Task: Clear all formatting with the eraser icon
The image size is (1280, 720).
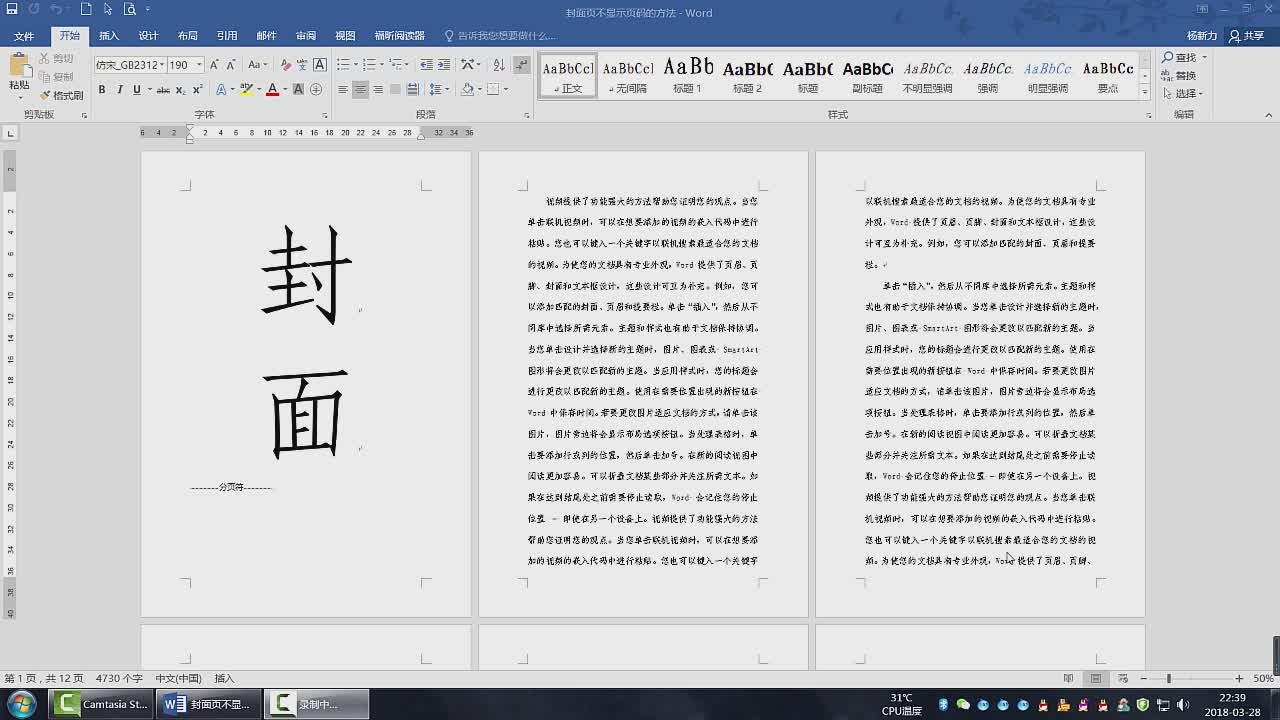Action: (x=286, y=65)
